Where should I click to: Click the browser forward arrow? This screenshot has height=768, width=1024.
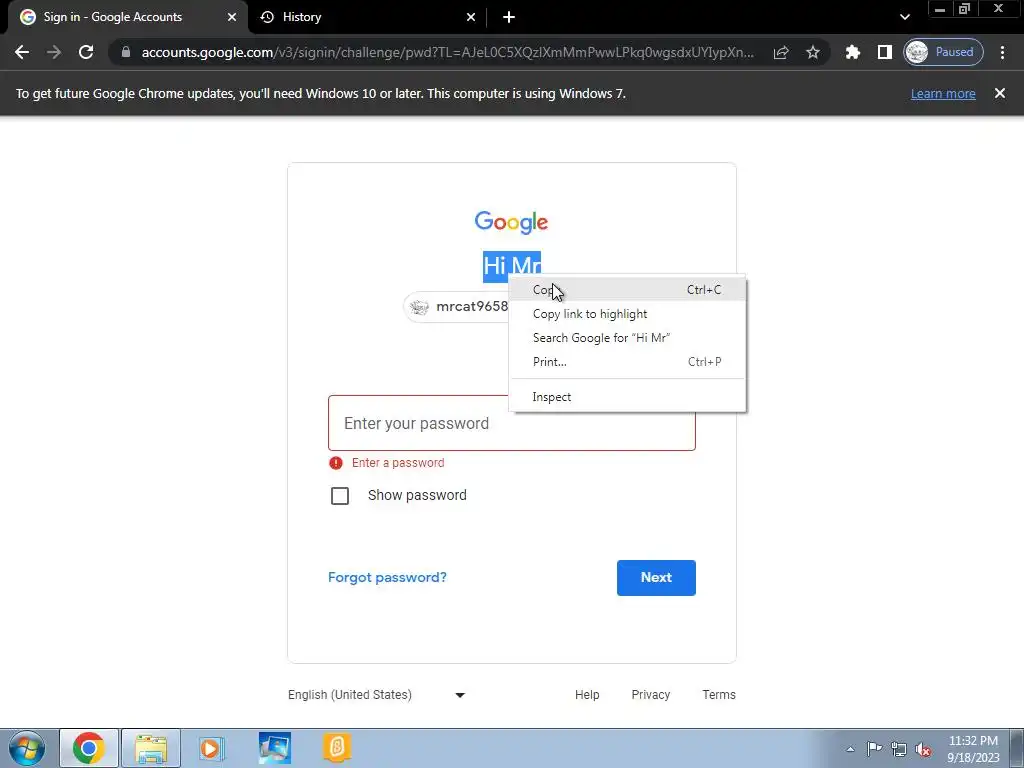coord(54,52)
